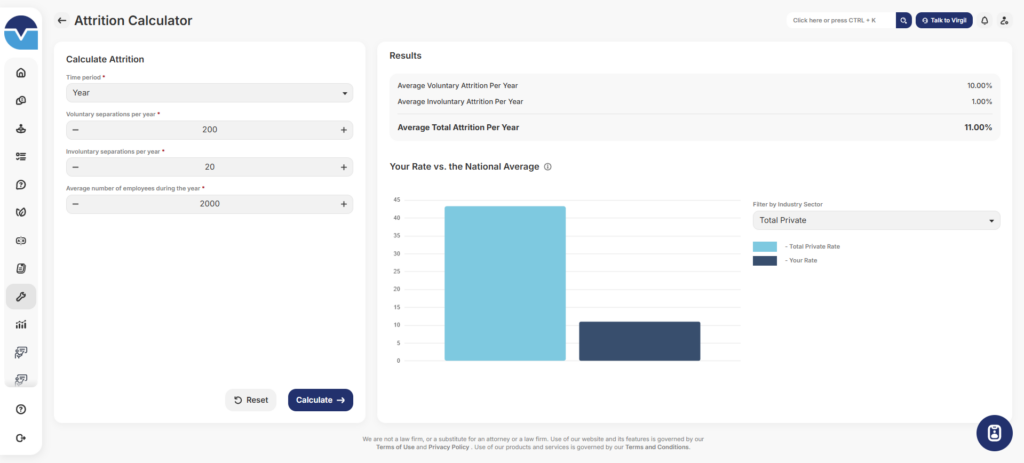Click the notification bell icon
1024x463 pixels.
(984, 20)
